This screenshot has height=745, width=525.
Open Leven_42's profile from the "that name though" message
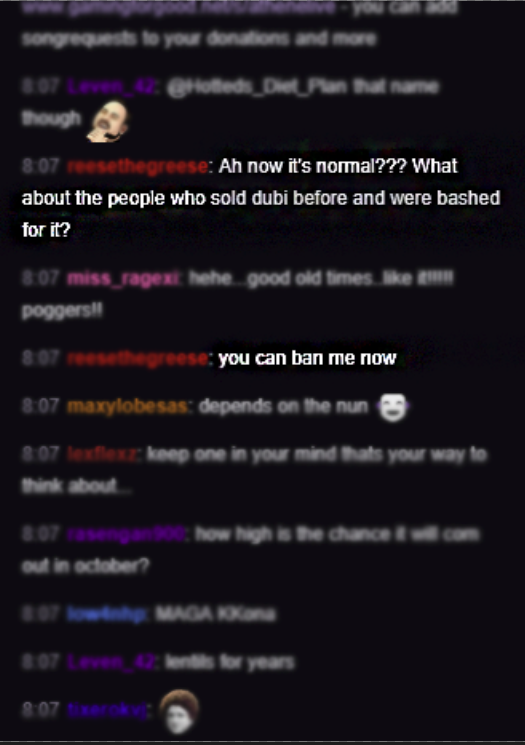111,87
